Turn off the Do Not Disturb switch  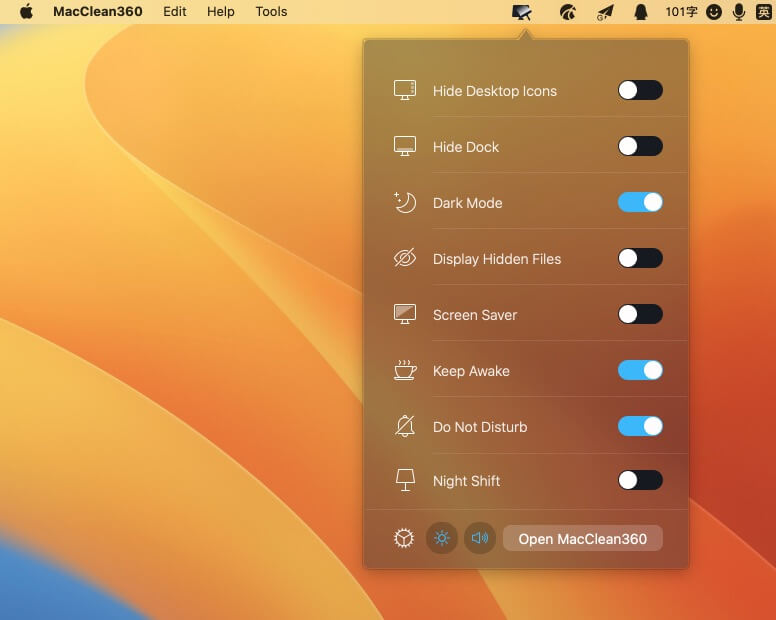640,426
